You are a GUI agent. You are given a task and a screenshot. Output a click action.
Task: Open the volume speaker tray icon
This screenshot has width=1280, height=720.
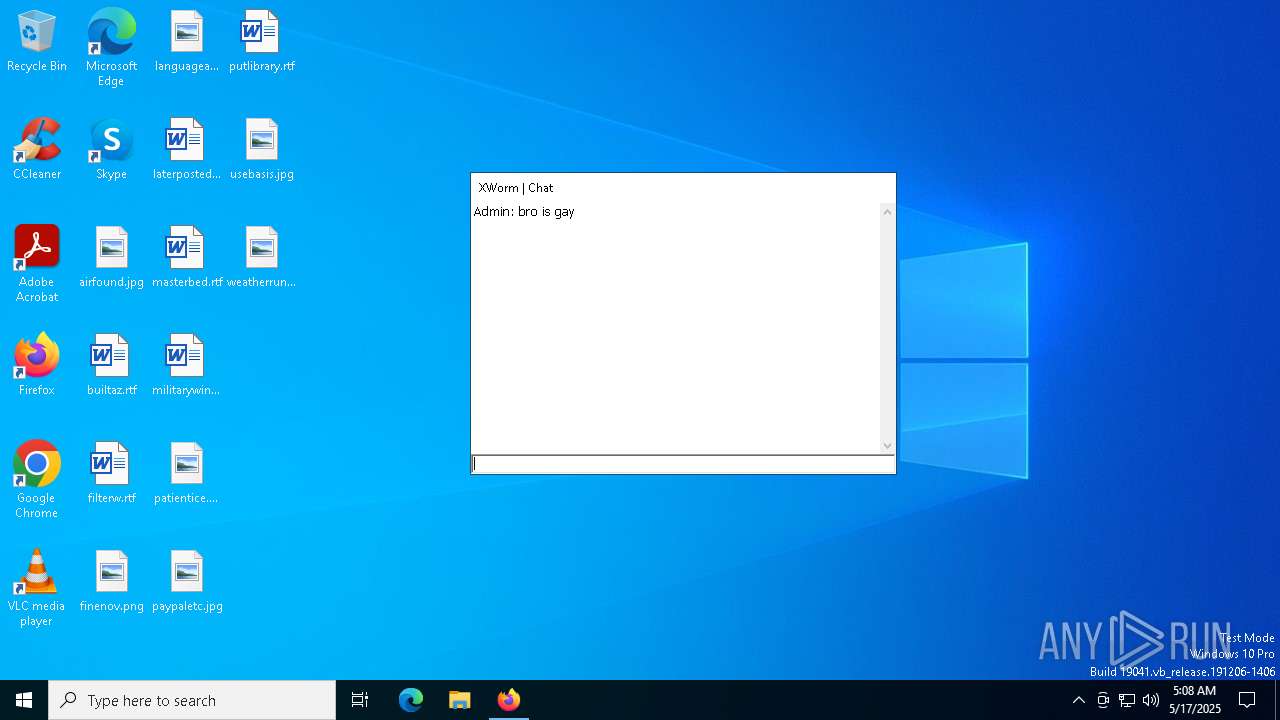click(1151, 700)
